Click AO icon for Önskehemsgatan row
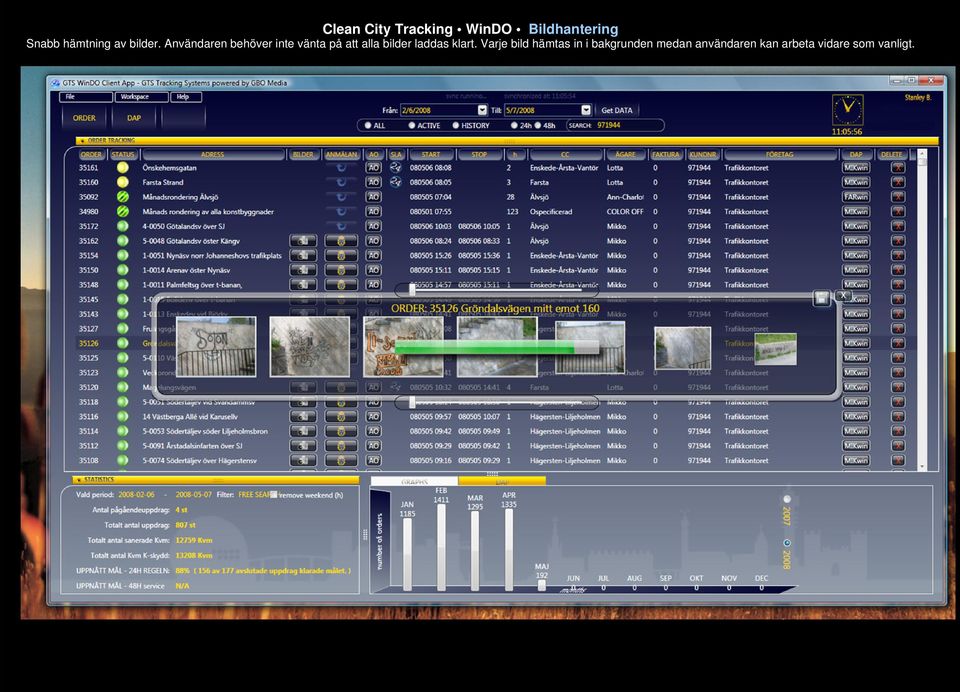Image resolution: width=960 pixels, height=692 pixels. [373, 167]
